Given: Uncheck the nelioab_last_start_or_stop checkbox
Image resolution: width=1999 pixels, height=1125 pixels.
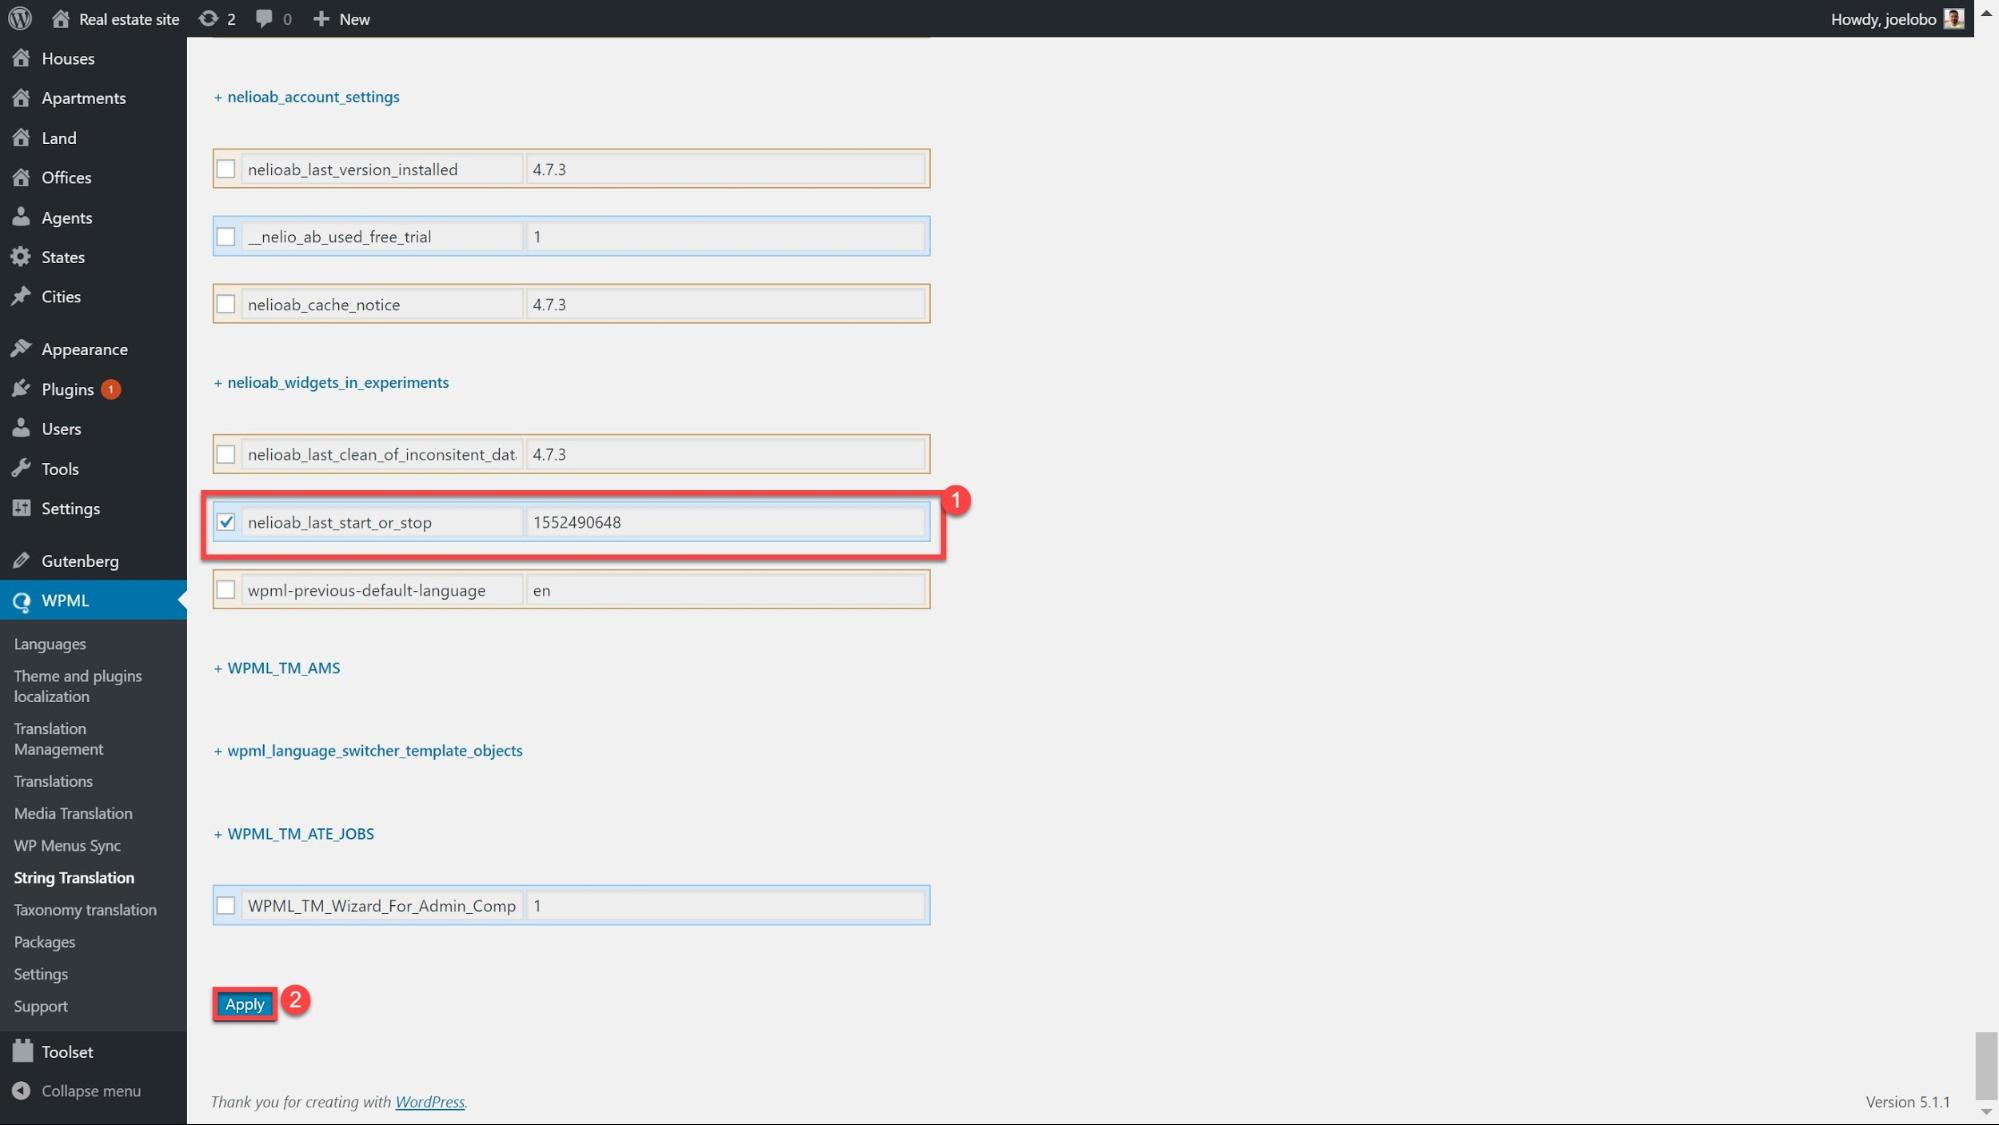Looking at the screenshot, I should (226, 522).
